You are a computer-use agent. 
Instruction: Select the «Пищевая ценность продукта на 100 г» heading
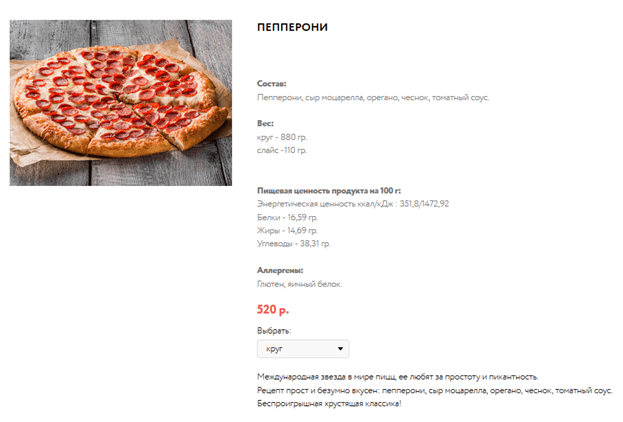[328, 190]
